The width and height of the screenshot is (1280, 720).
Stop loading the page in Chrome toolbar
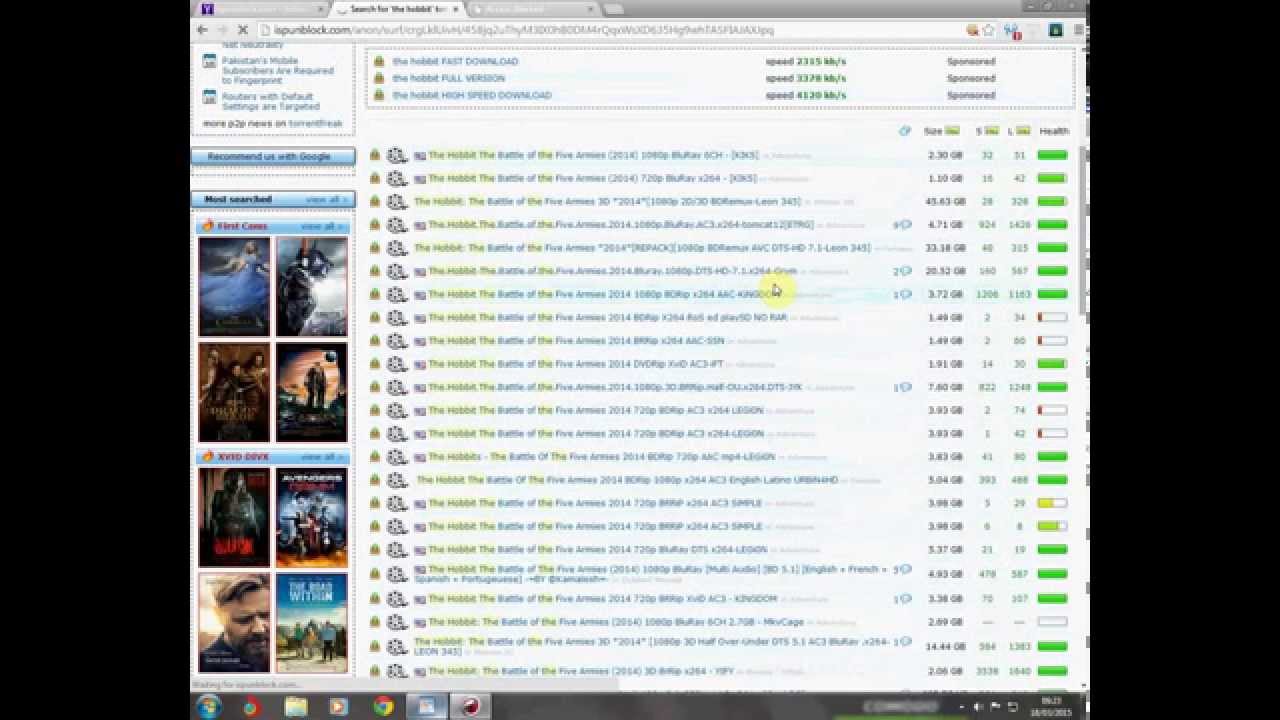(x=243, y=30)
